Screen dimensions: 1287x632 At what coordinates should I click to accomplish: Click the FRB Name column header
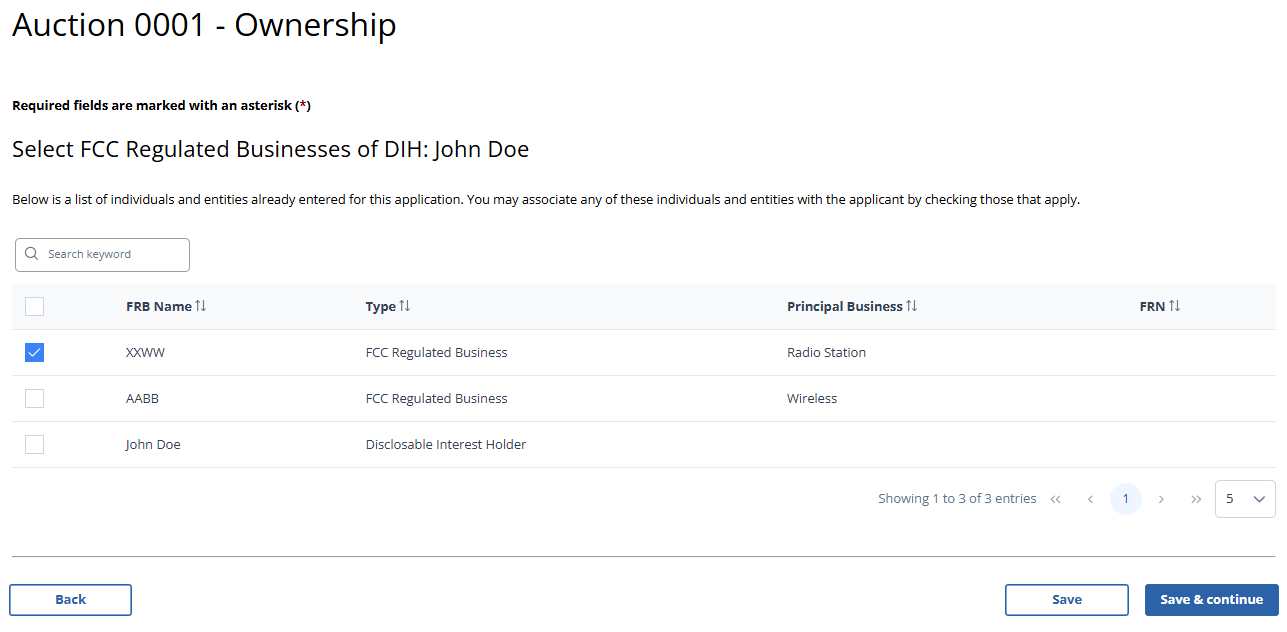click(158, 307)
